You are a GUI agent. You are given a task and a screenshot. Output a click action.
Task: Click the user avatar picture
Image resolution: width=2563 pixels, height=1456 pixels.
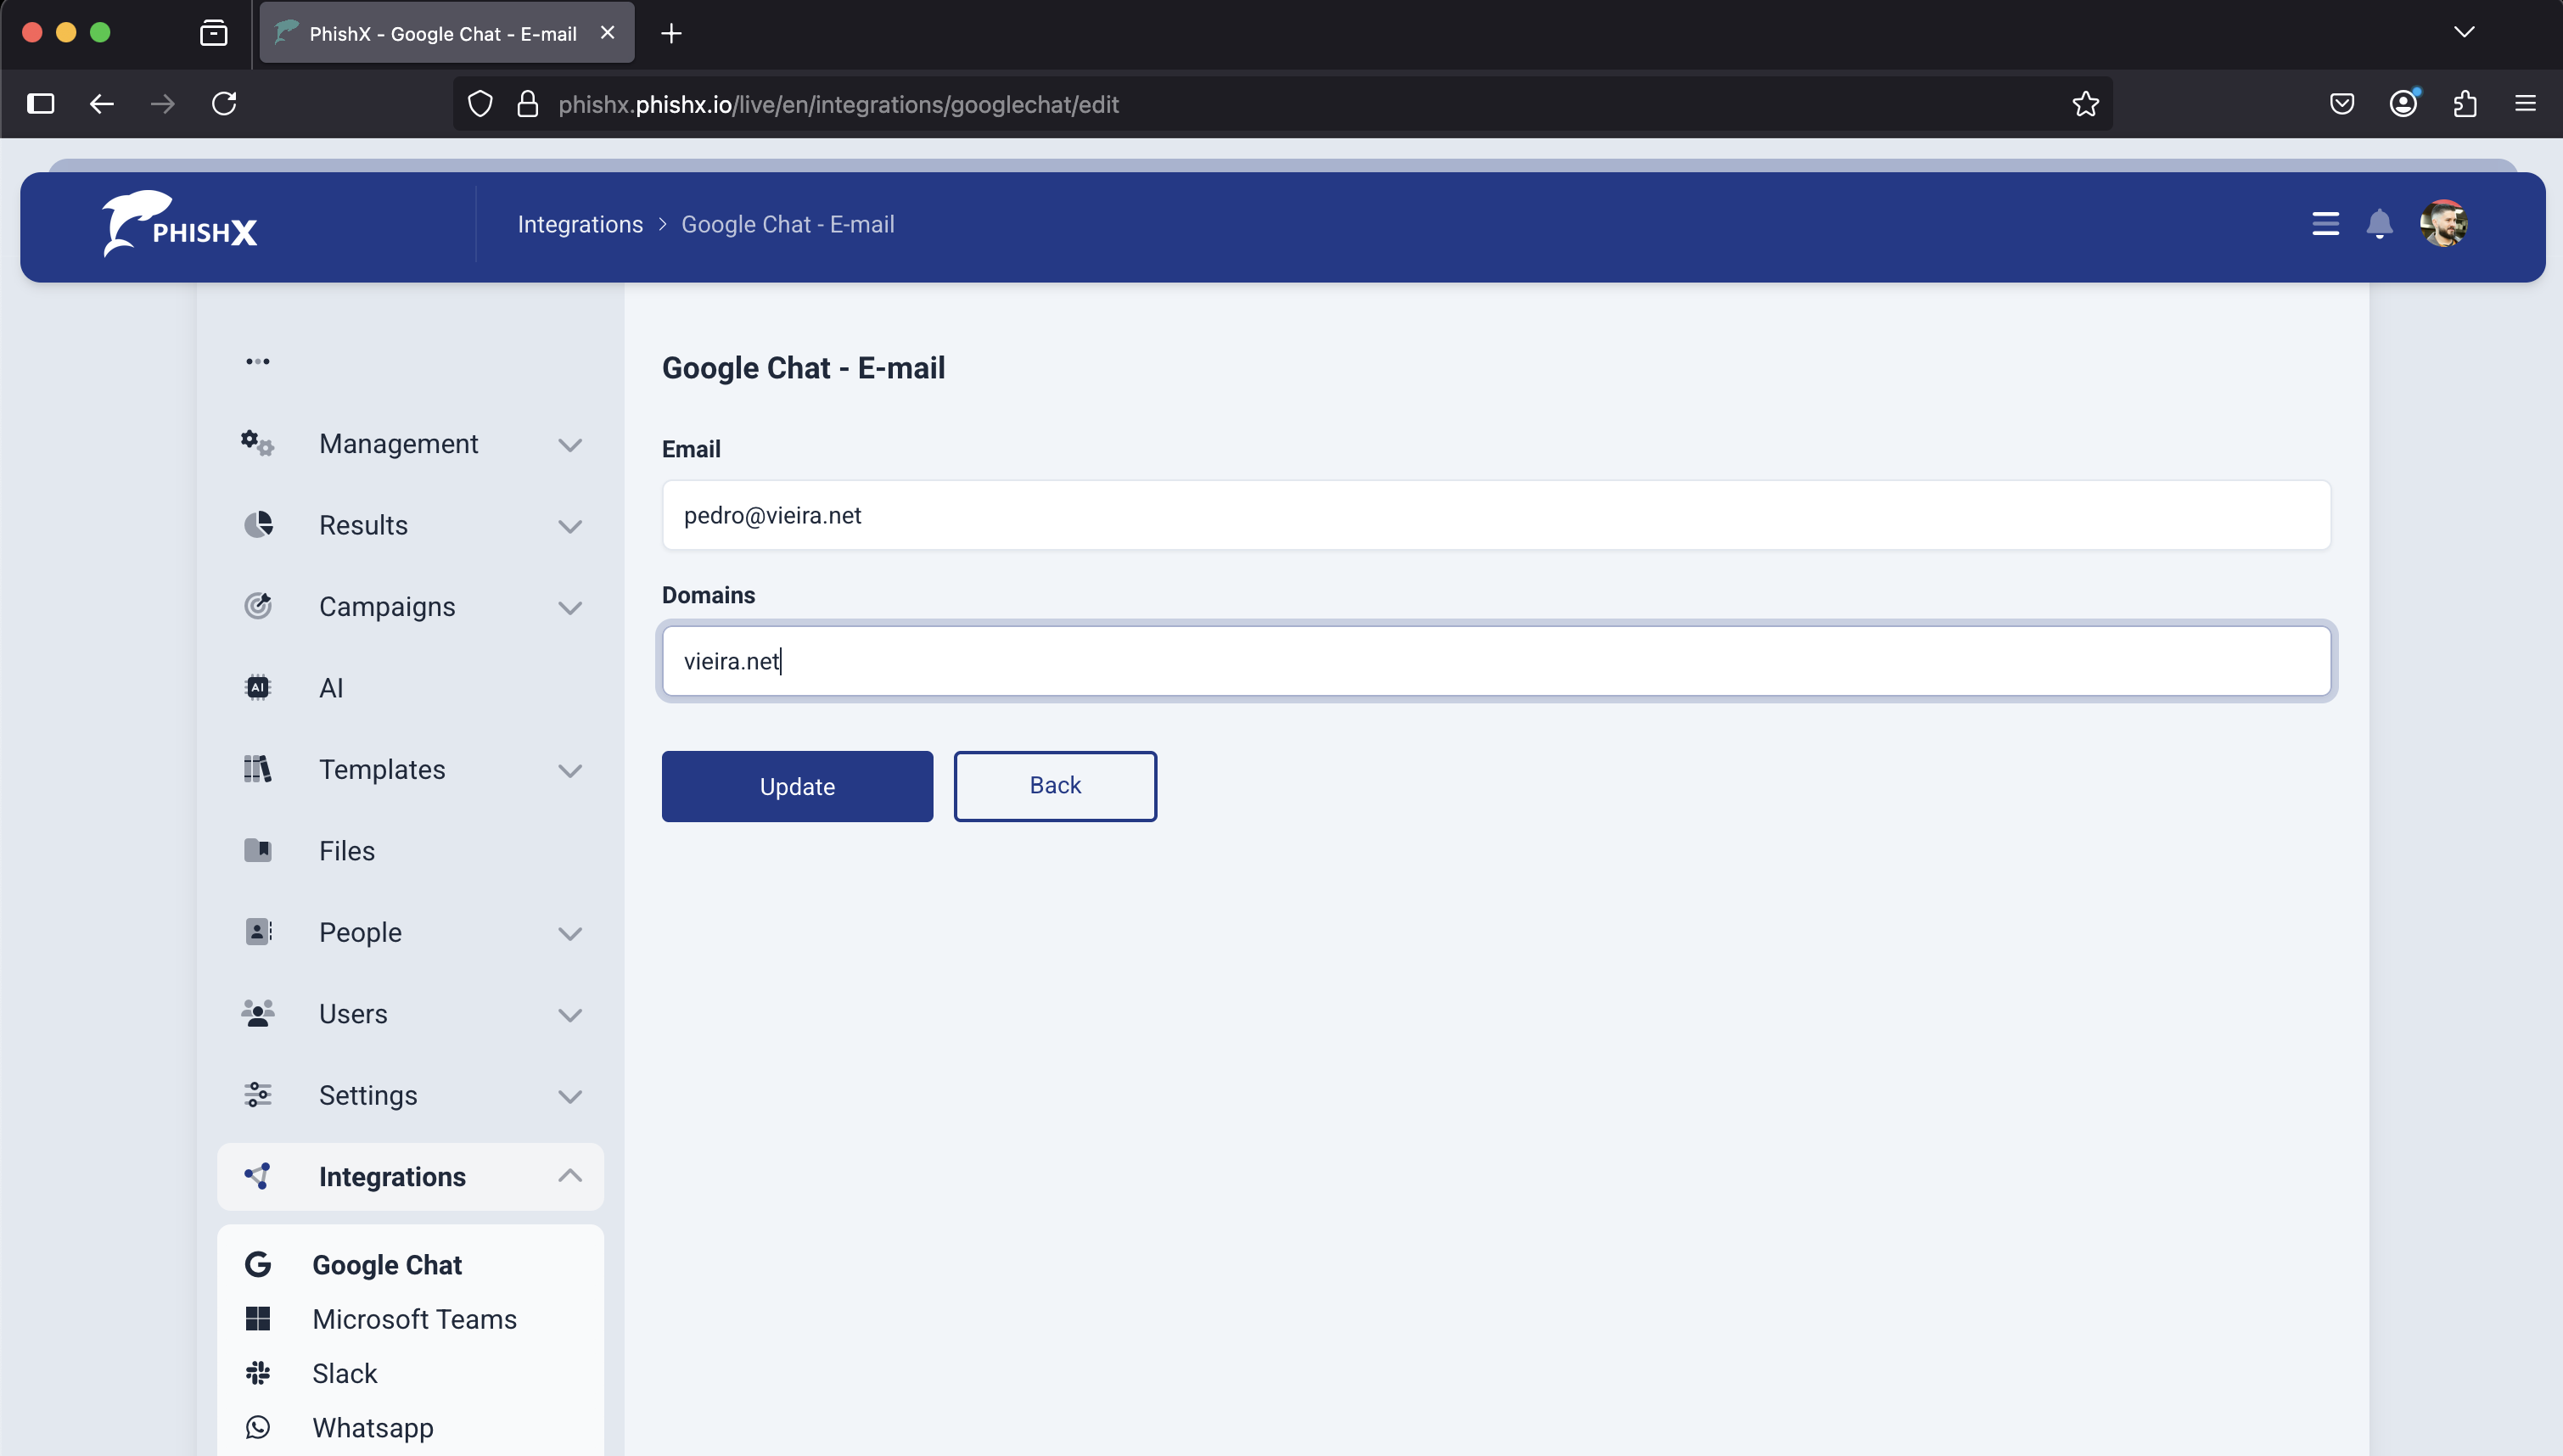(x=2443, y=224)
